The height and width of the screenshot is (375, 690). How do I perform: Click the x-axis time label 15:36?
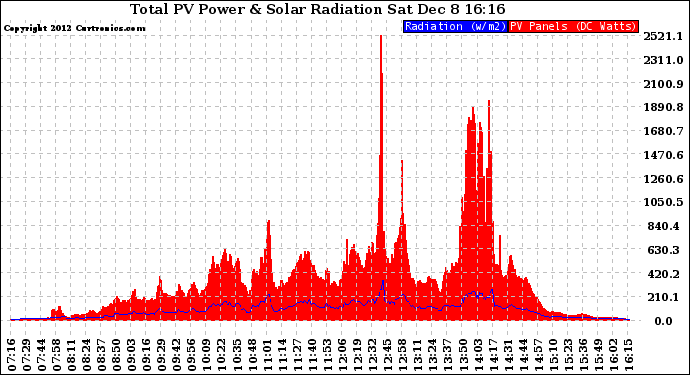point(583,354)
